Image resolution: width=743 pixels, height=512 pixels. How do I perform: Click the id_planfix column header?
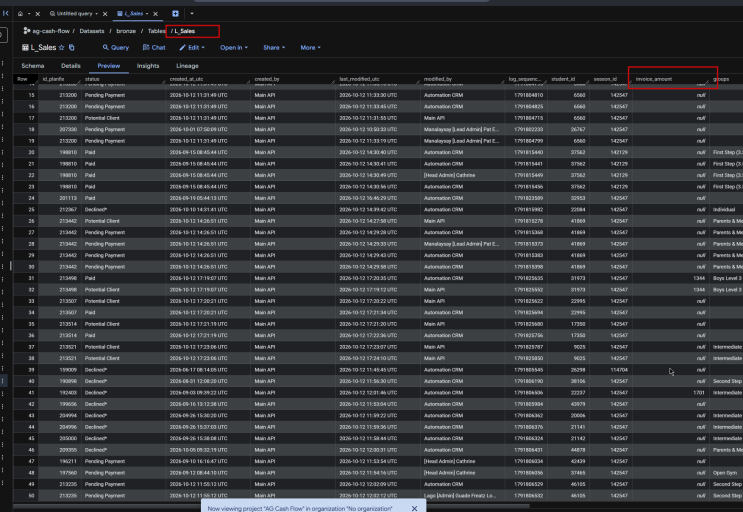coord(60,79)
